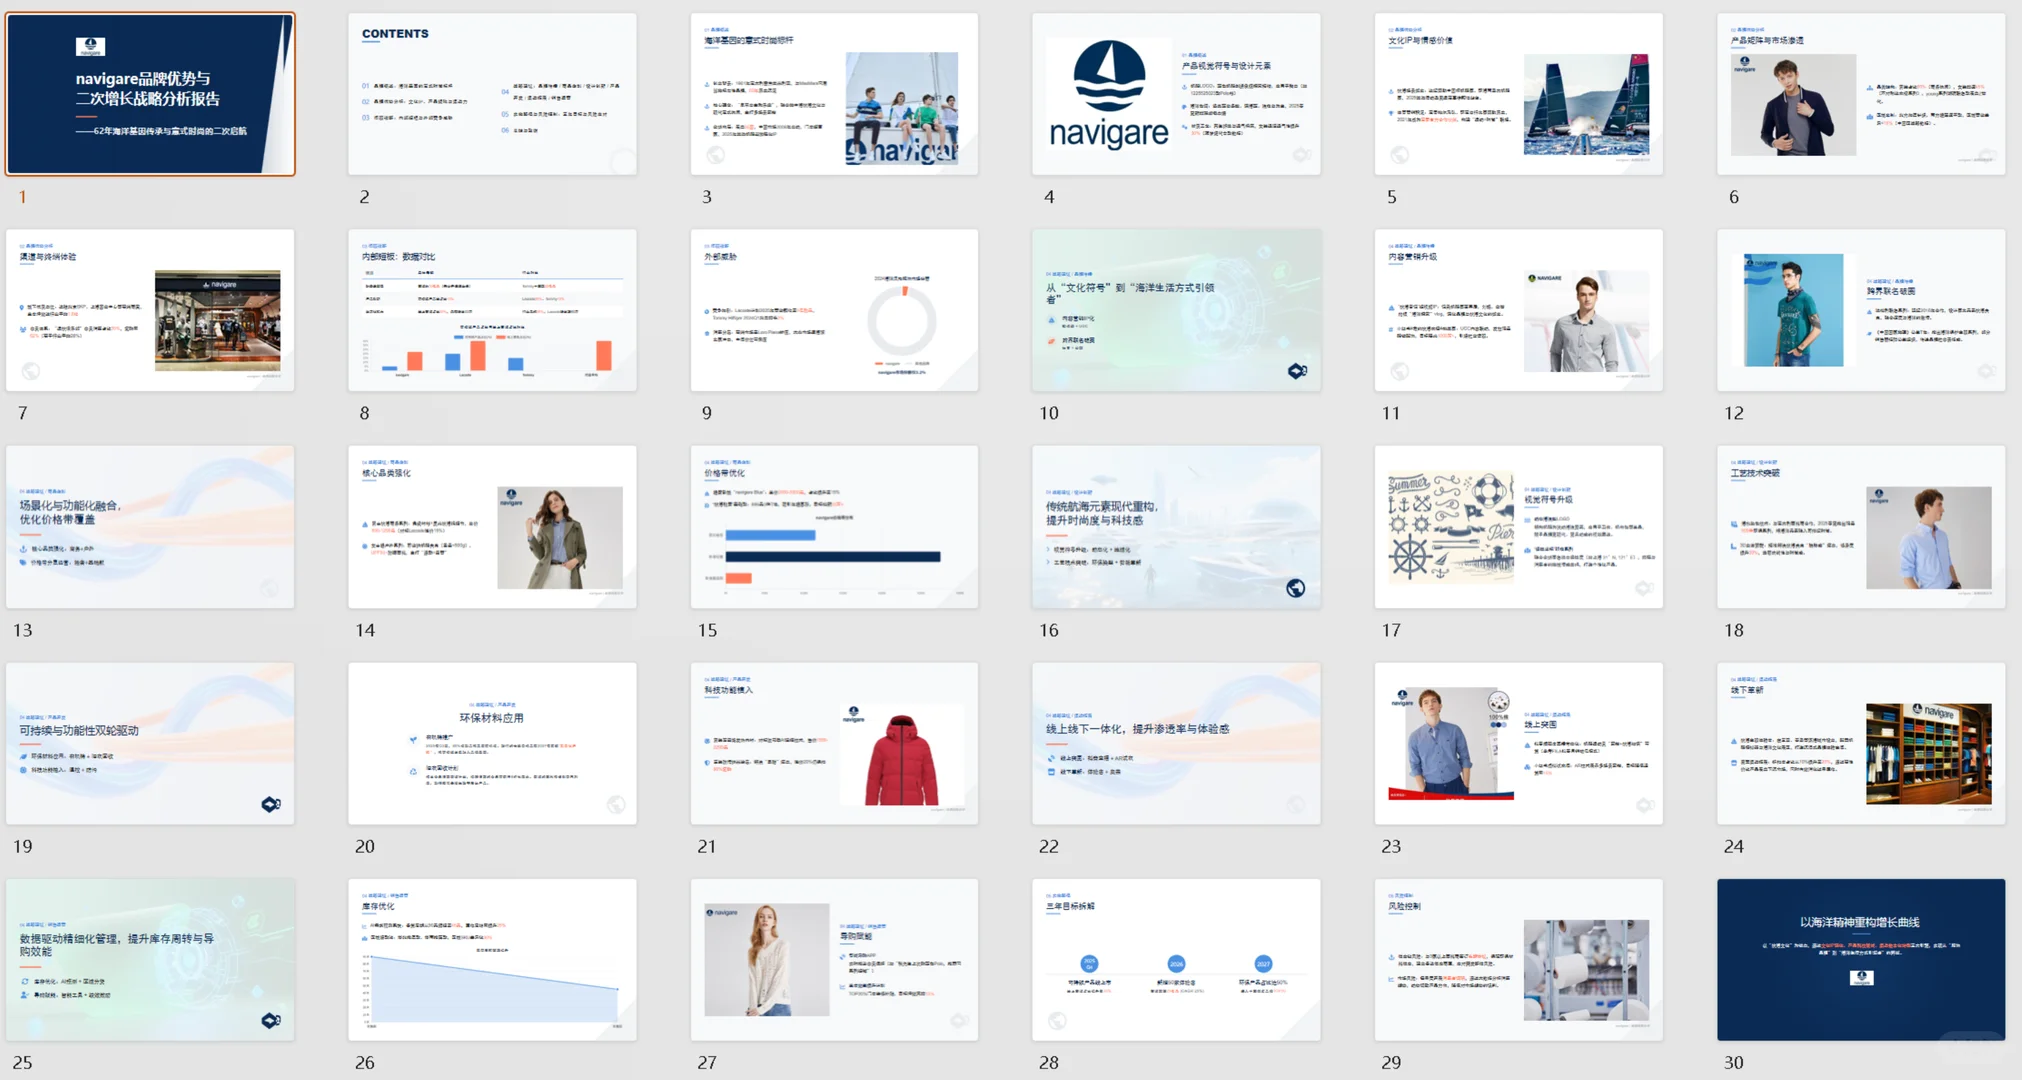The width and height of the screenshot is (2022, 1080).
Task: Select section slide 13 场景化与功能化融合
Action: (150, 527)
